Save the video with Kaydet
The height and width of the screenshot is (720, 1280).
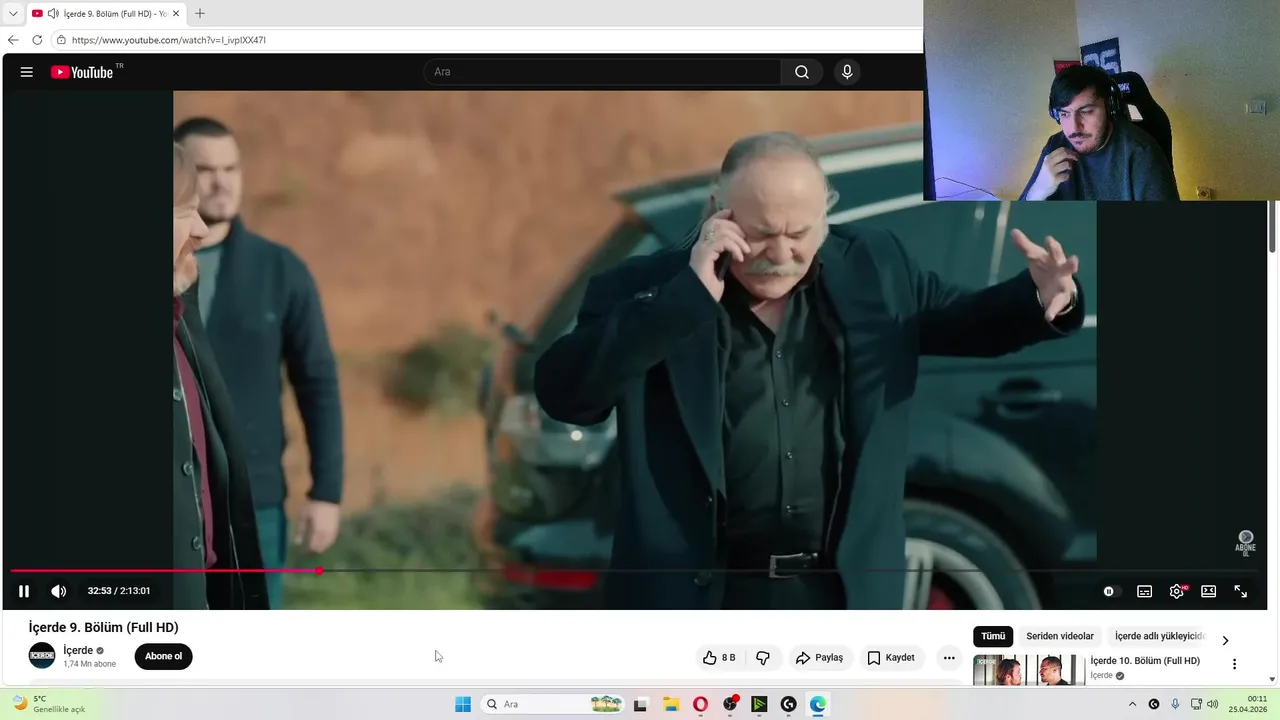pos(891,657)
